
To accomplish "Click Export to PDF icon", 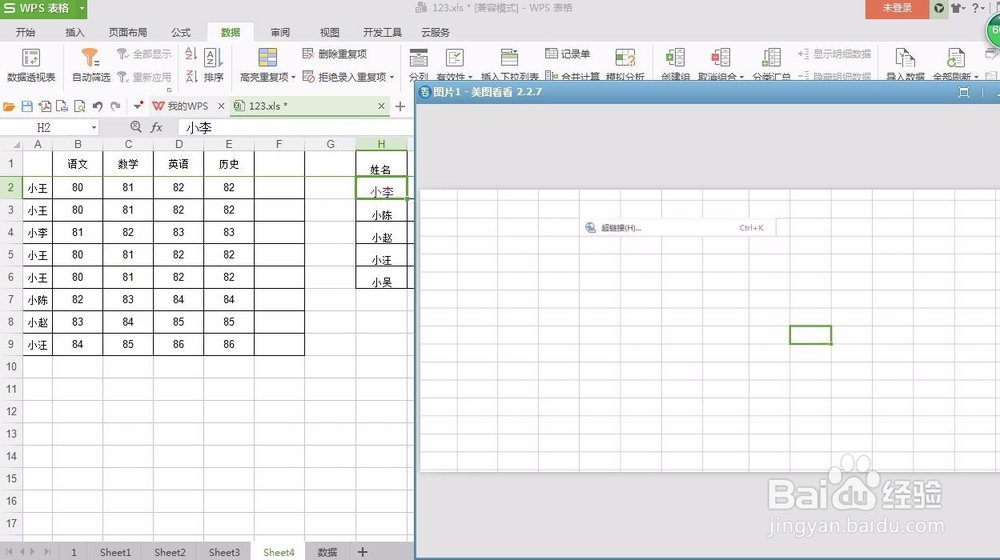I will point(45,107).
